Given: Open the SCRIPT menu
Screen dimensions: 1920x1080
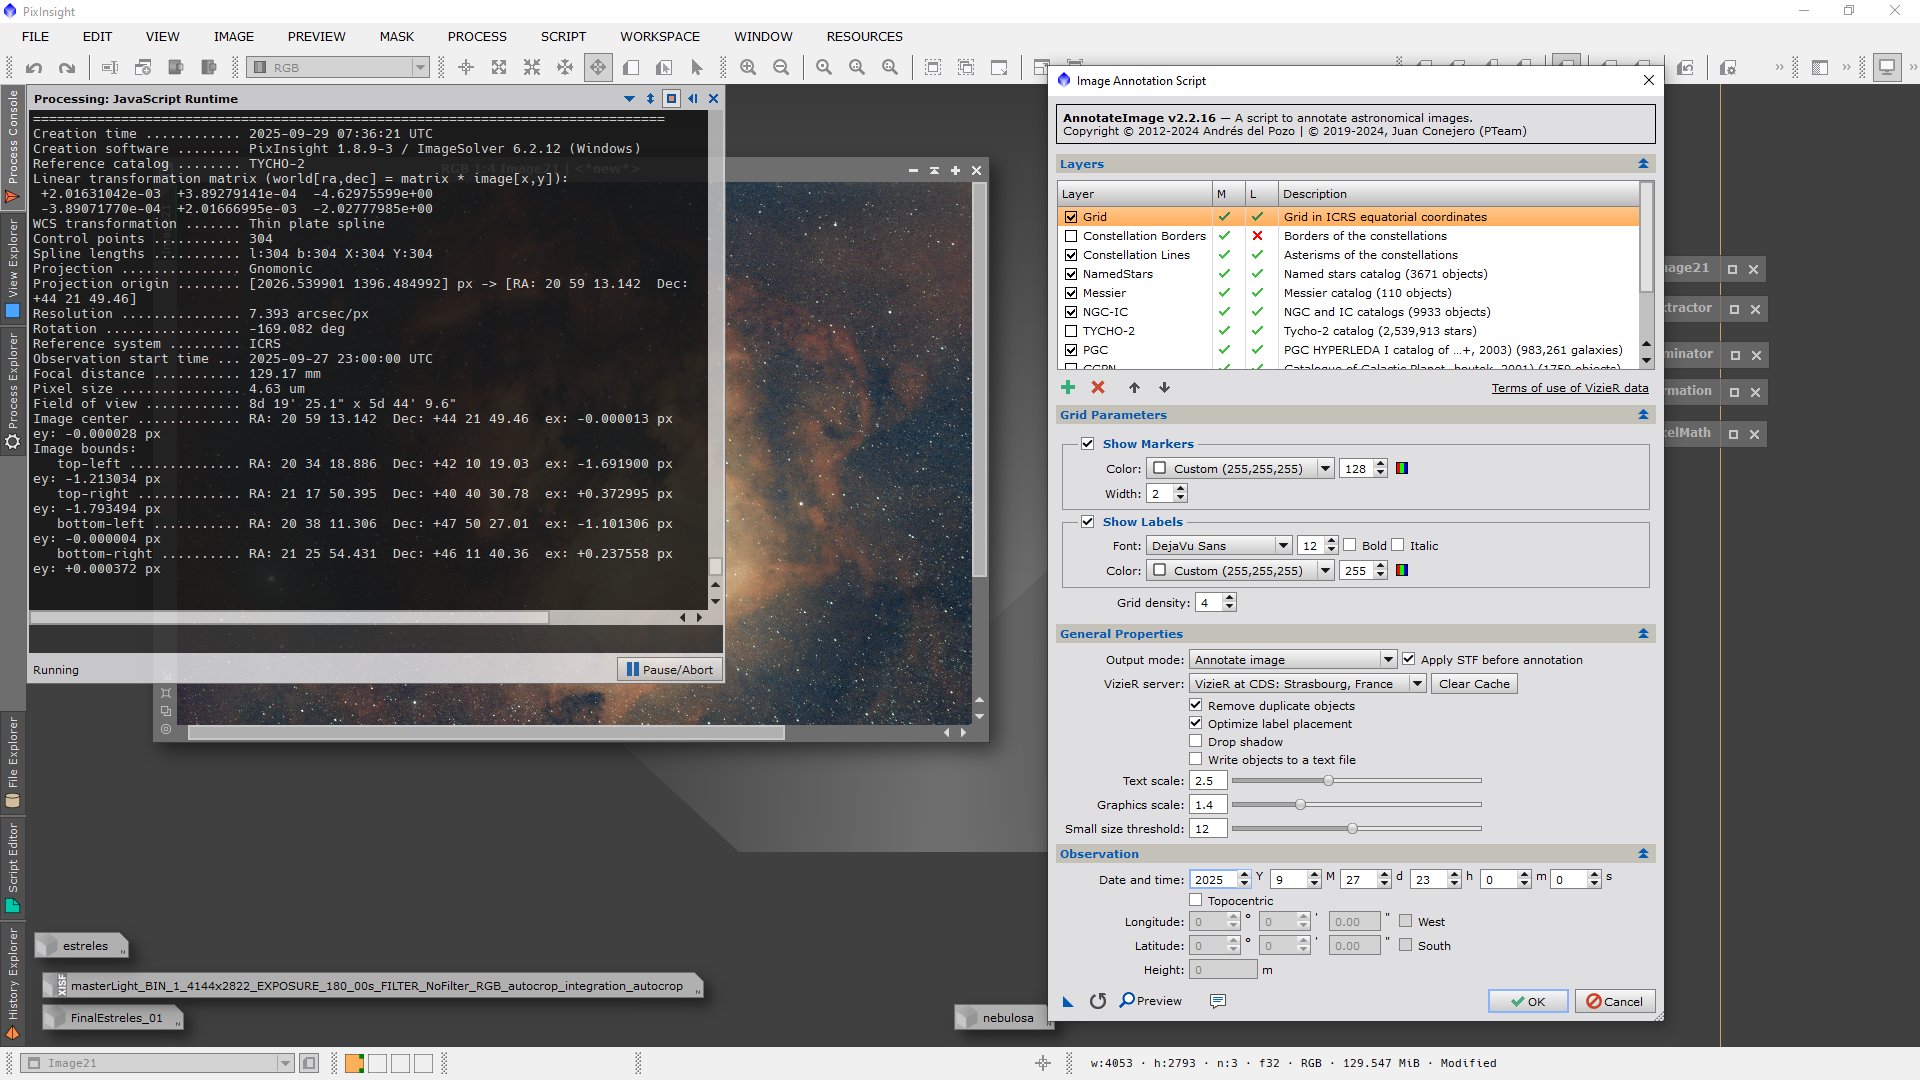Looking at the screenshot, I should click(x=563, y=36).
